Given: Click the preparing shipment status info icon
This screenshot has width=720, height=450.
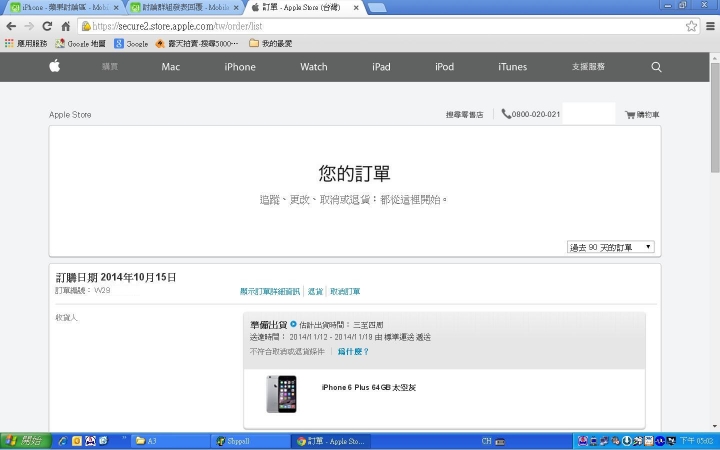Looking at the screenshot, I should click(293, 324).
